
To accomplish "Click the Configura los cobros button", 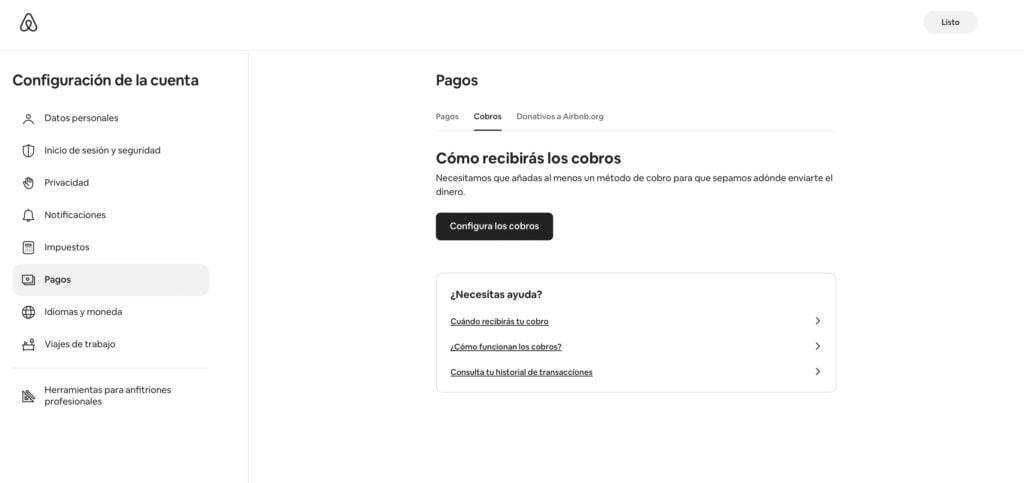I will coord(494,226).
